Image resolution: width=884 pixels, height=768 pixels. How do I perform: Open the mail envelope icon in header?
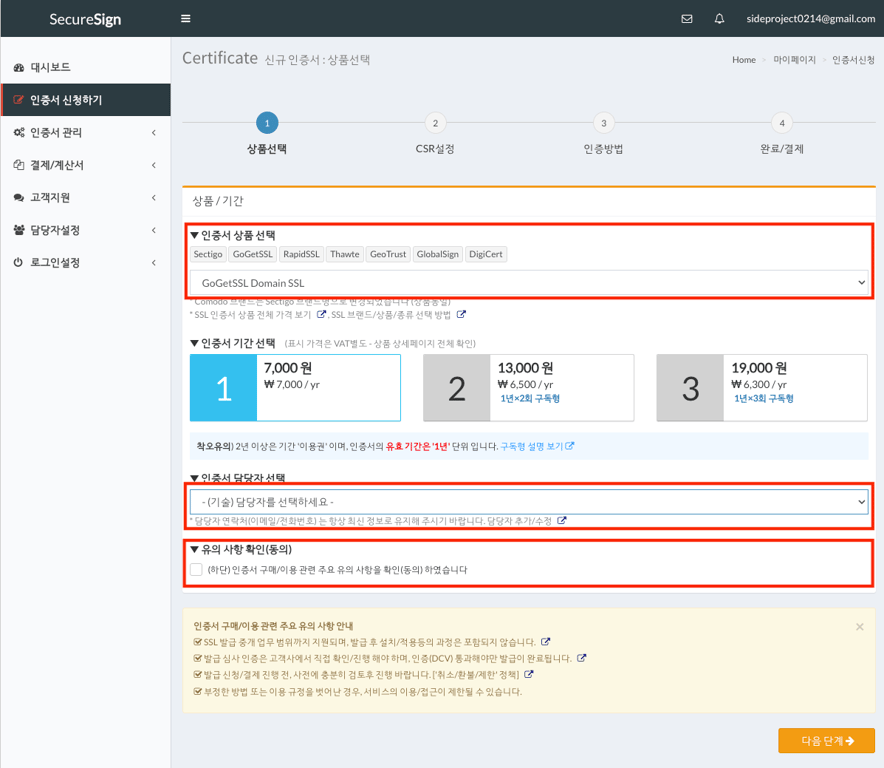click(x=687, y=19)
